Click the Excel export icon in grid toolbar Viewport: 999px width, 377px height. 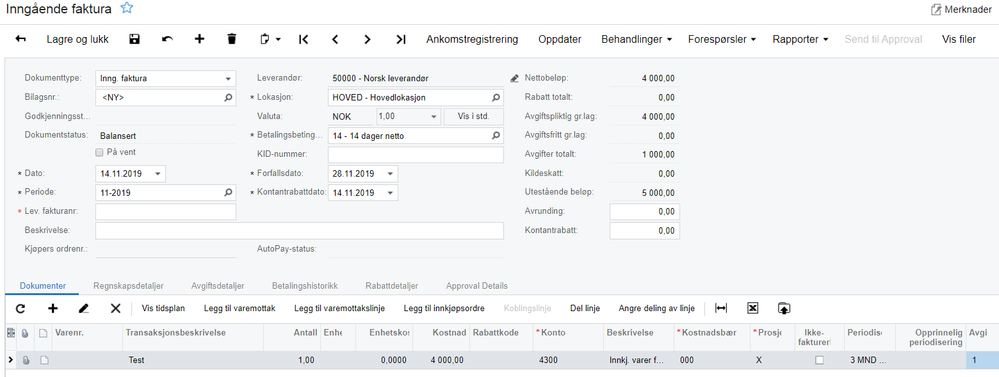(752, 308)
